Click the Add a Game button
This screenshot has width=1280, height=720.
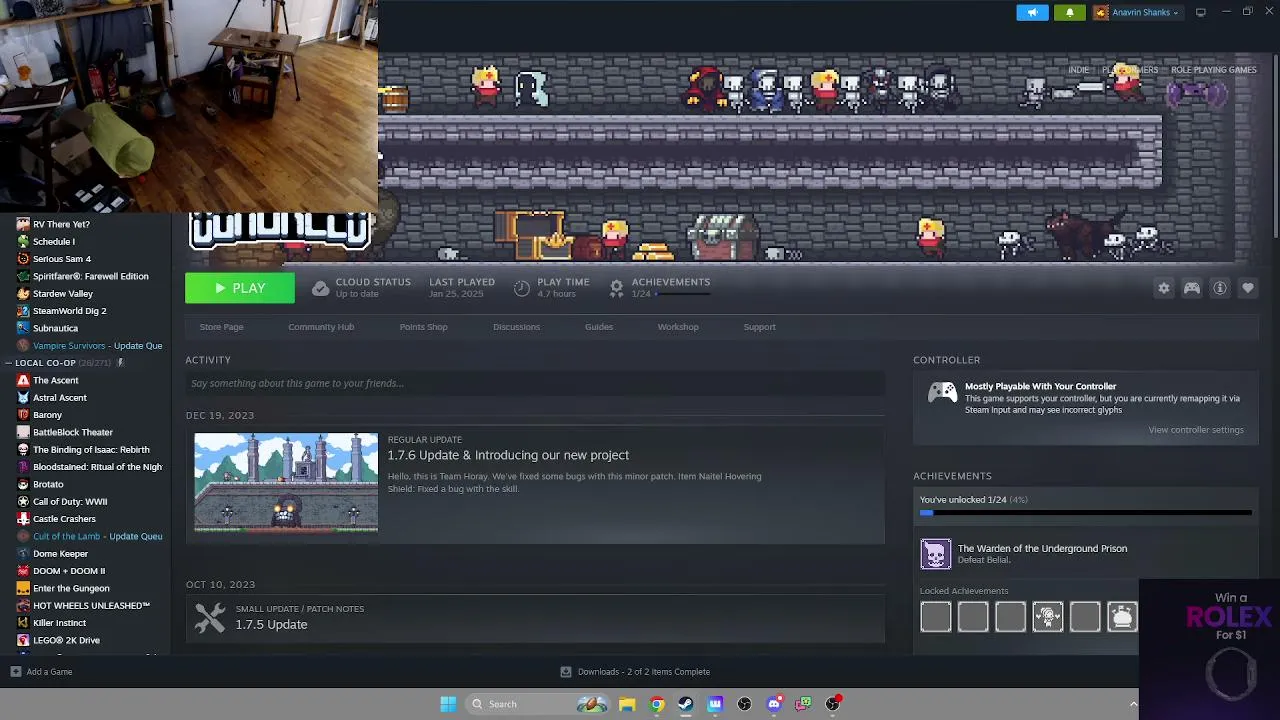41,672
